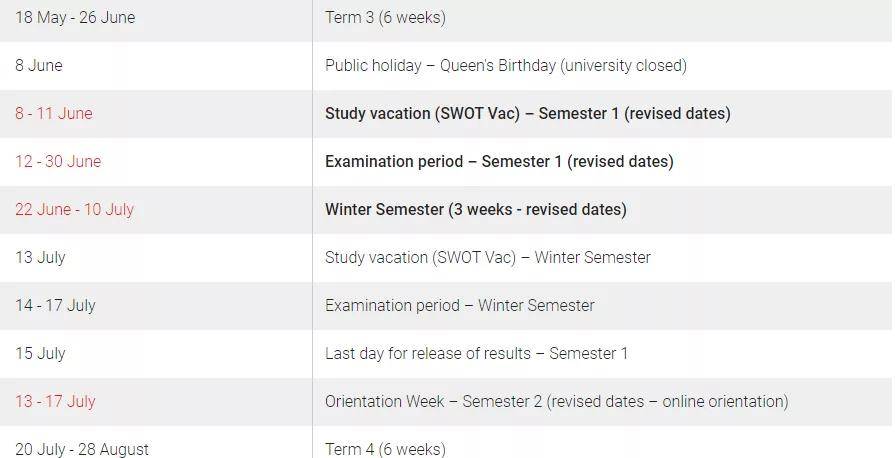Click the '20 July - 28 August' date cell
Image resolution: width=895 pixels, height=458 pixels.
82,449
